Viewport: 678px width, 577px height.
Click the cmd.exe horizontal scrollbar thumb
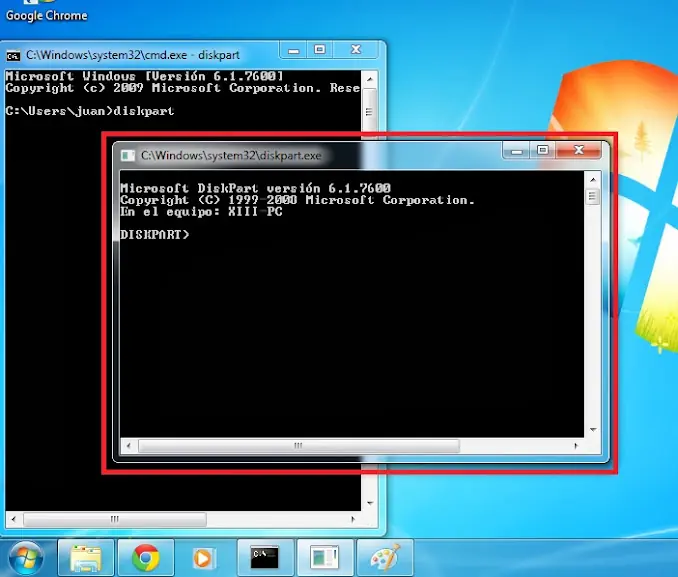115,519
